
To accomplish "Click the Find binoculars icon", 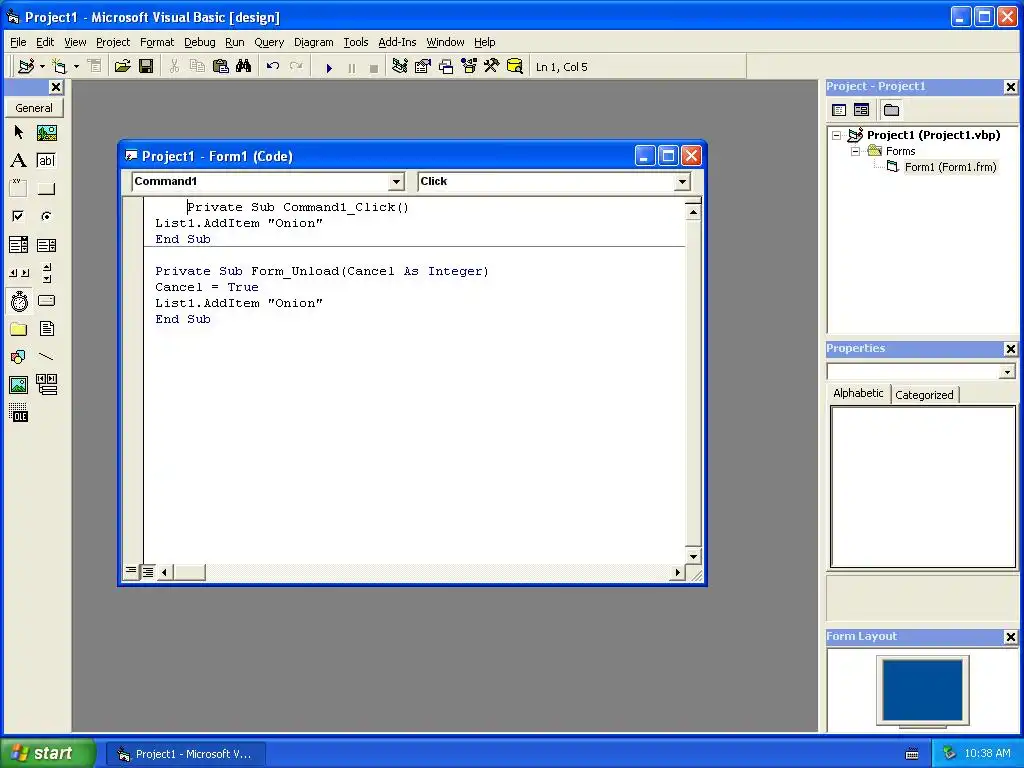I will point(244,67).
